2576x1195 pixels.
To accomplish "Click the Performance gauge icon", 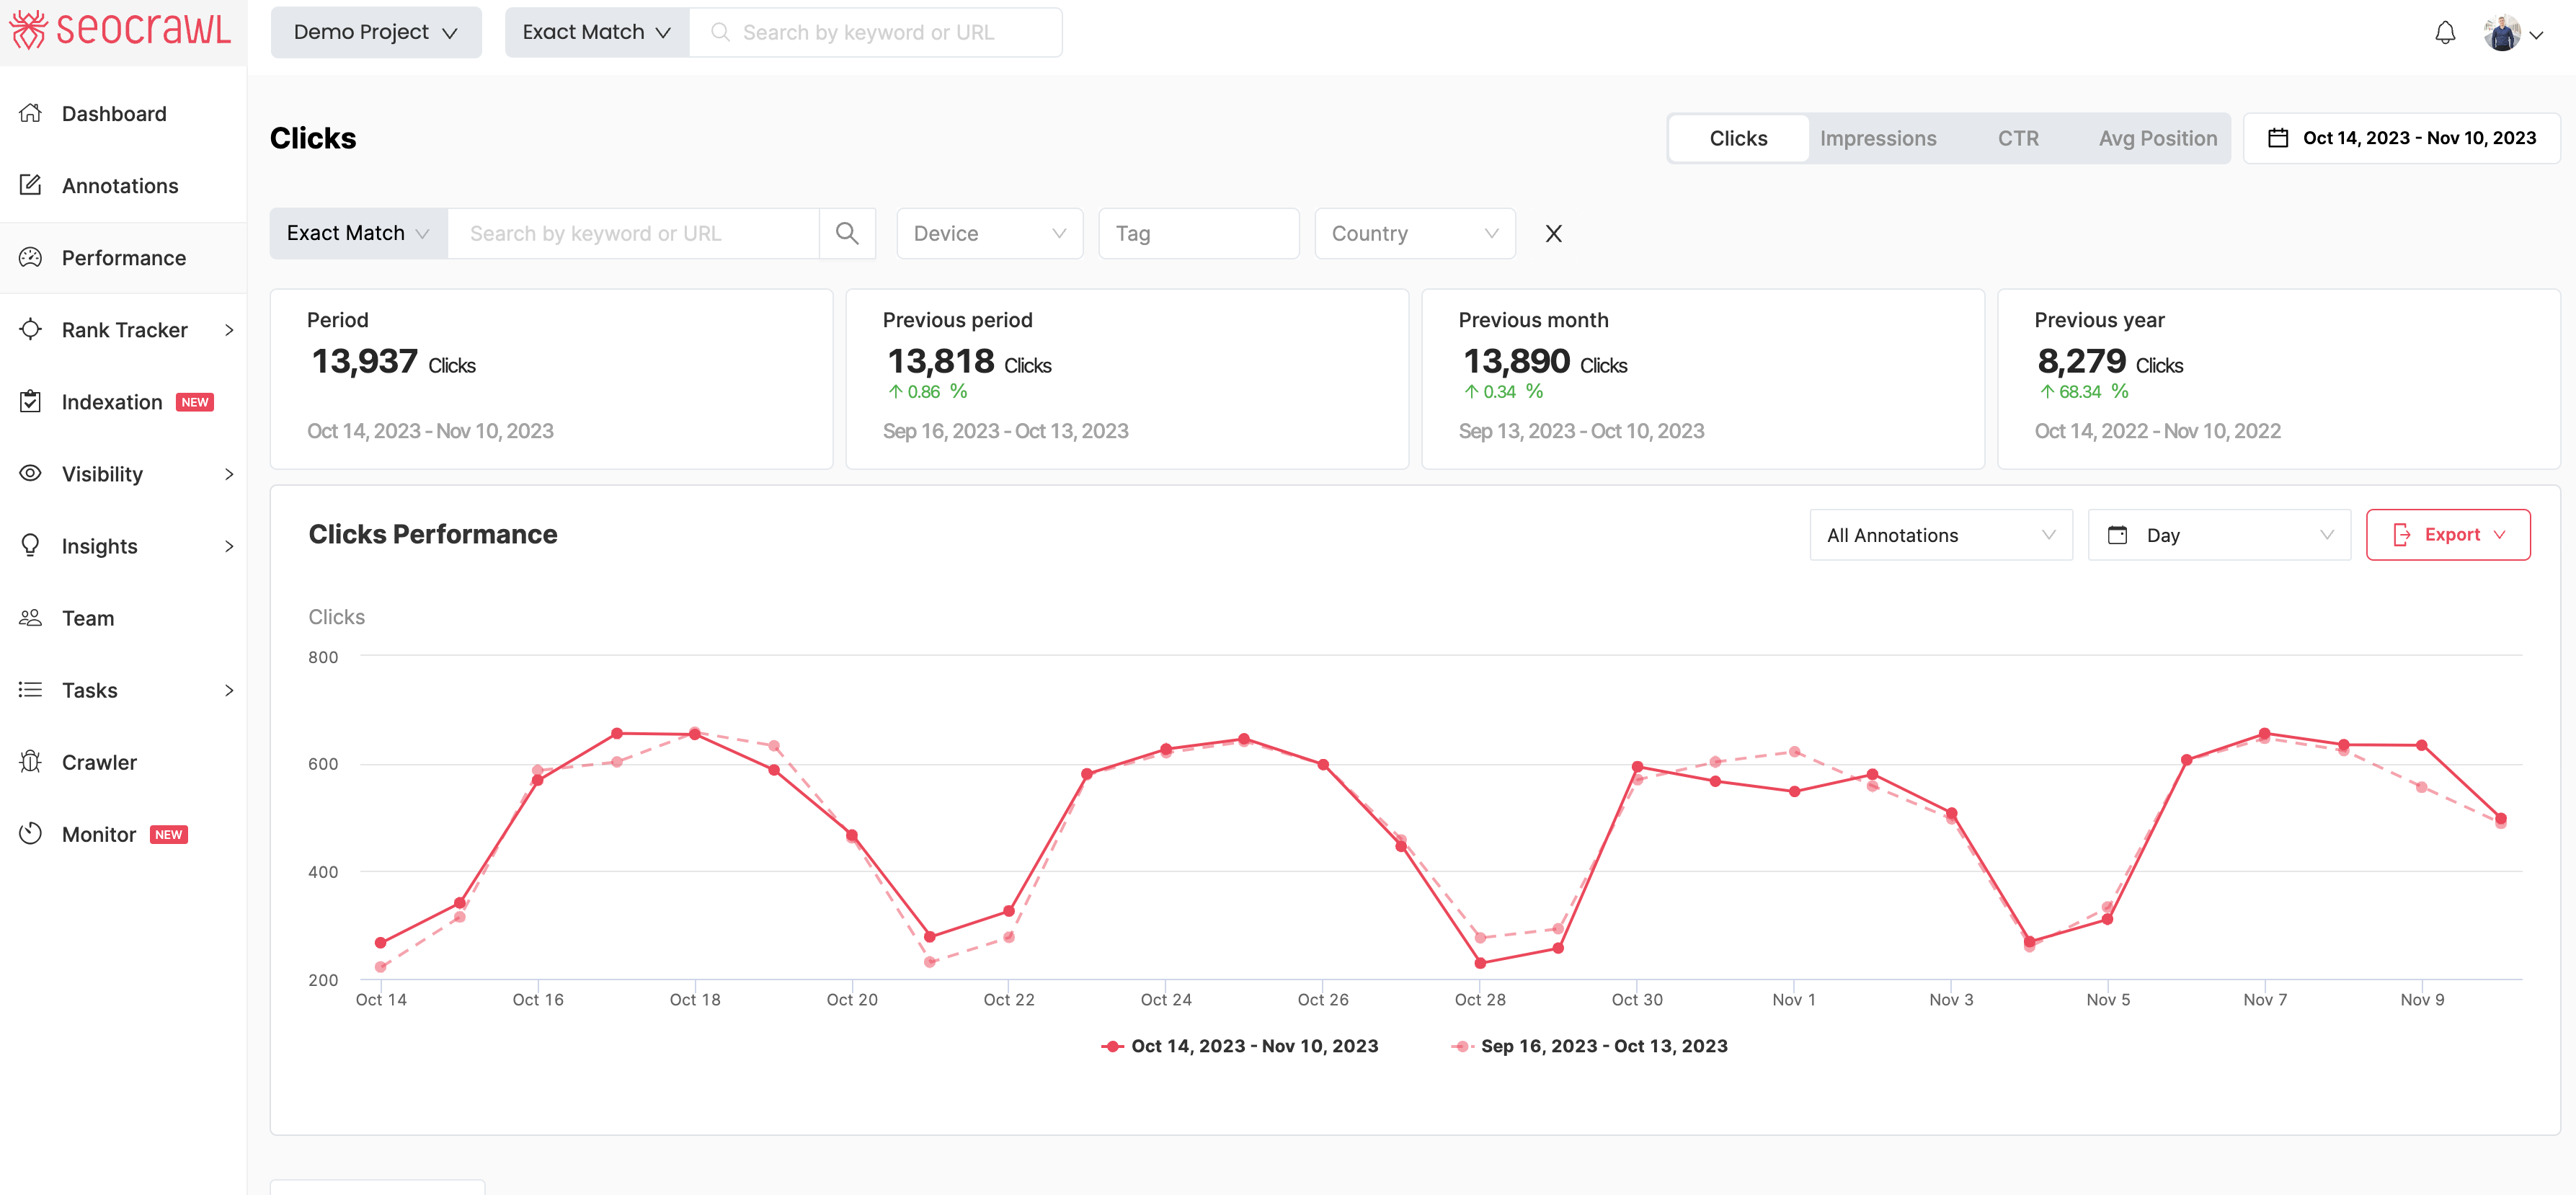I will (30, 257).
